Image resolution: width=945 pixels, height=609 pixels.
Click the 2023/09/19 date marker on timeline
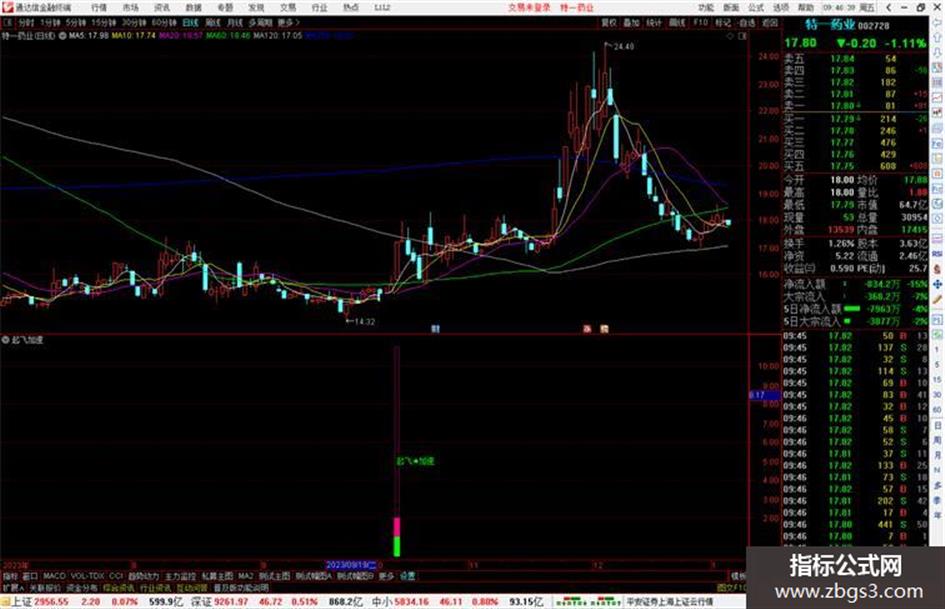[x=351, y=565]
